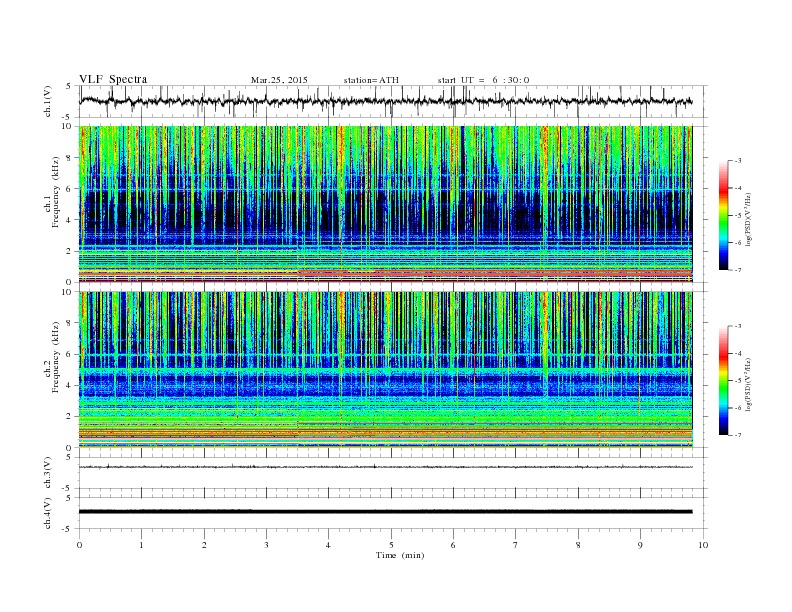Click inside the ch.2 frequency spectrogram panel
792x612 pixels.
point(386,370)
